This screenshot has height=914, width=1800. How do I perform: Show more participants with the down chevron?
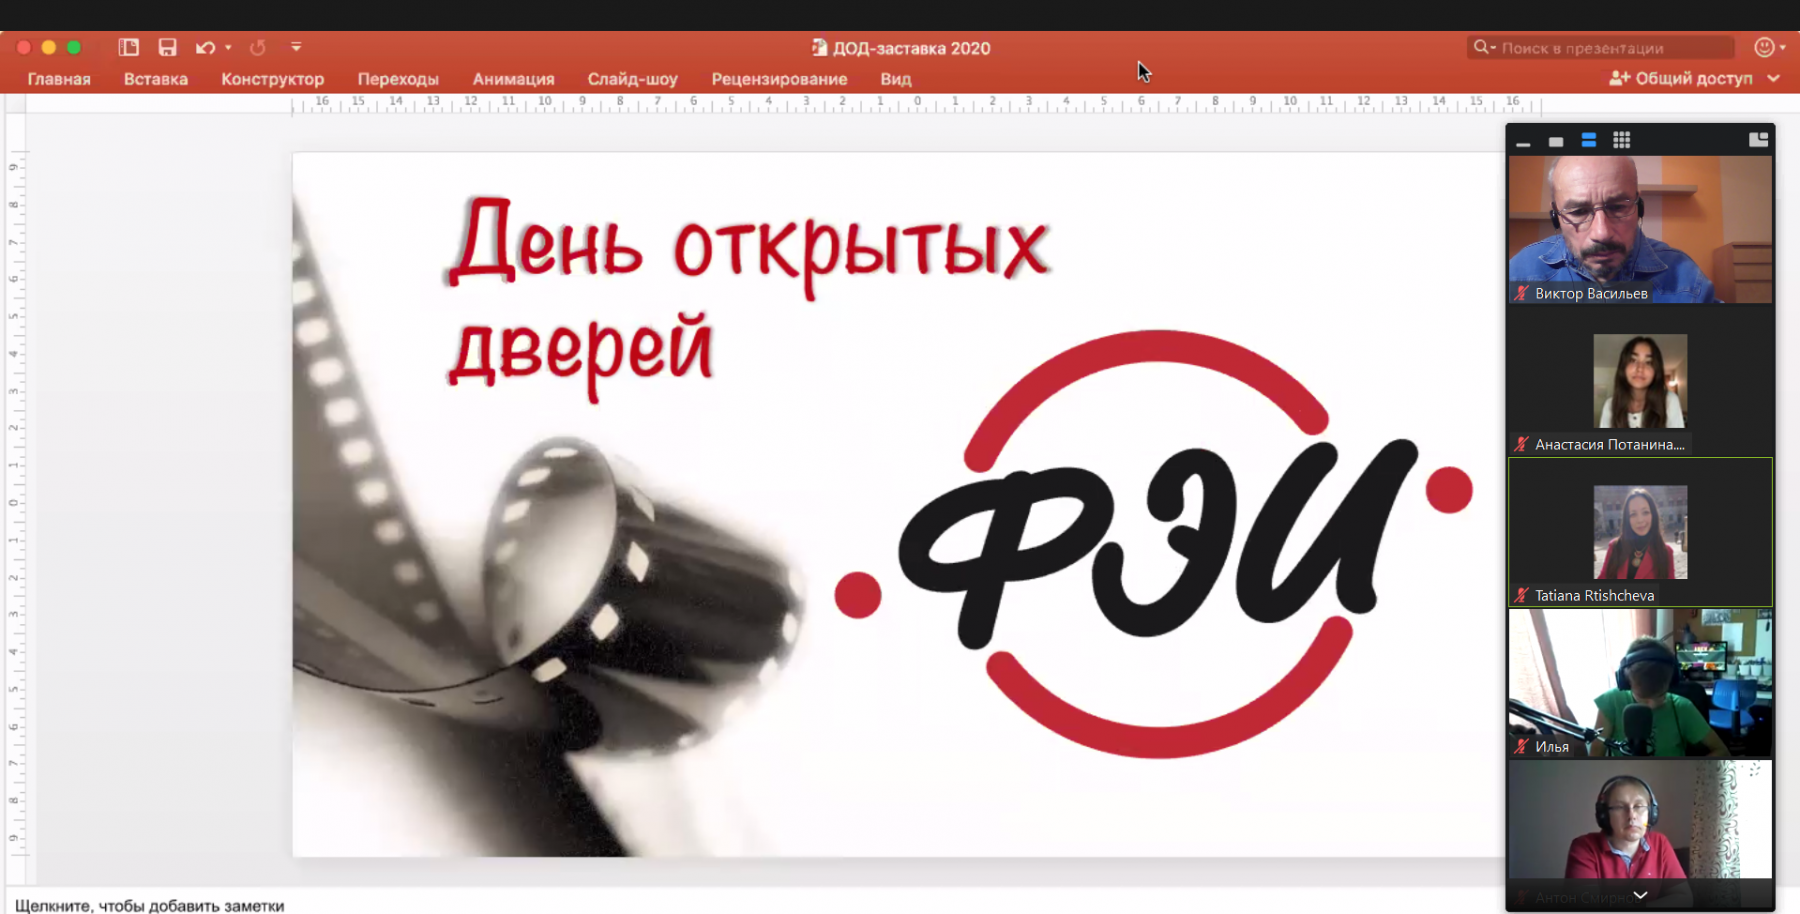pos(1640,895)
